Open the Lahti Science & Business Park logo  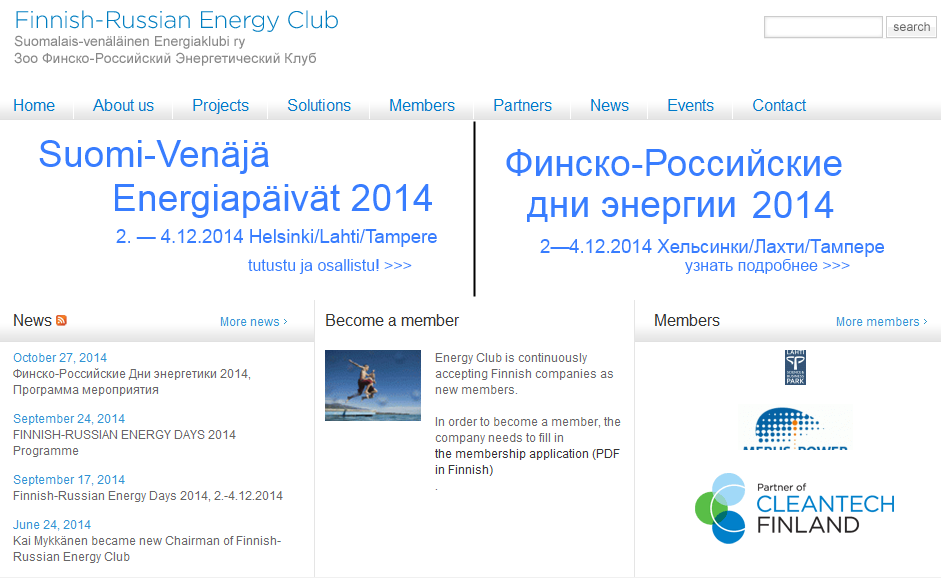click(795, 367)
